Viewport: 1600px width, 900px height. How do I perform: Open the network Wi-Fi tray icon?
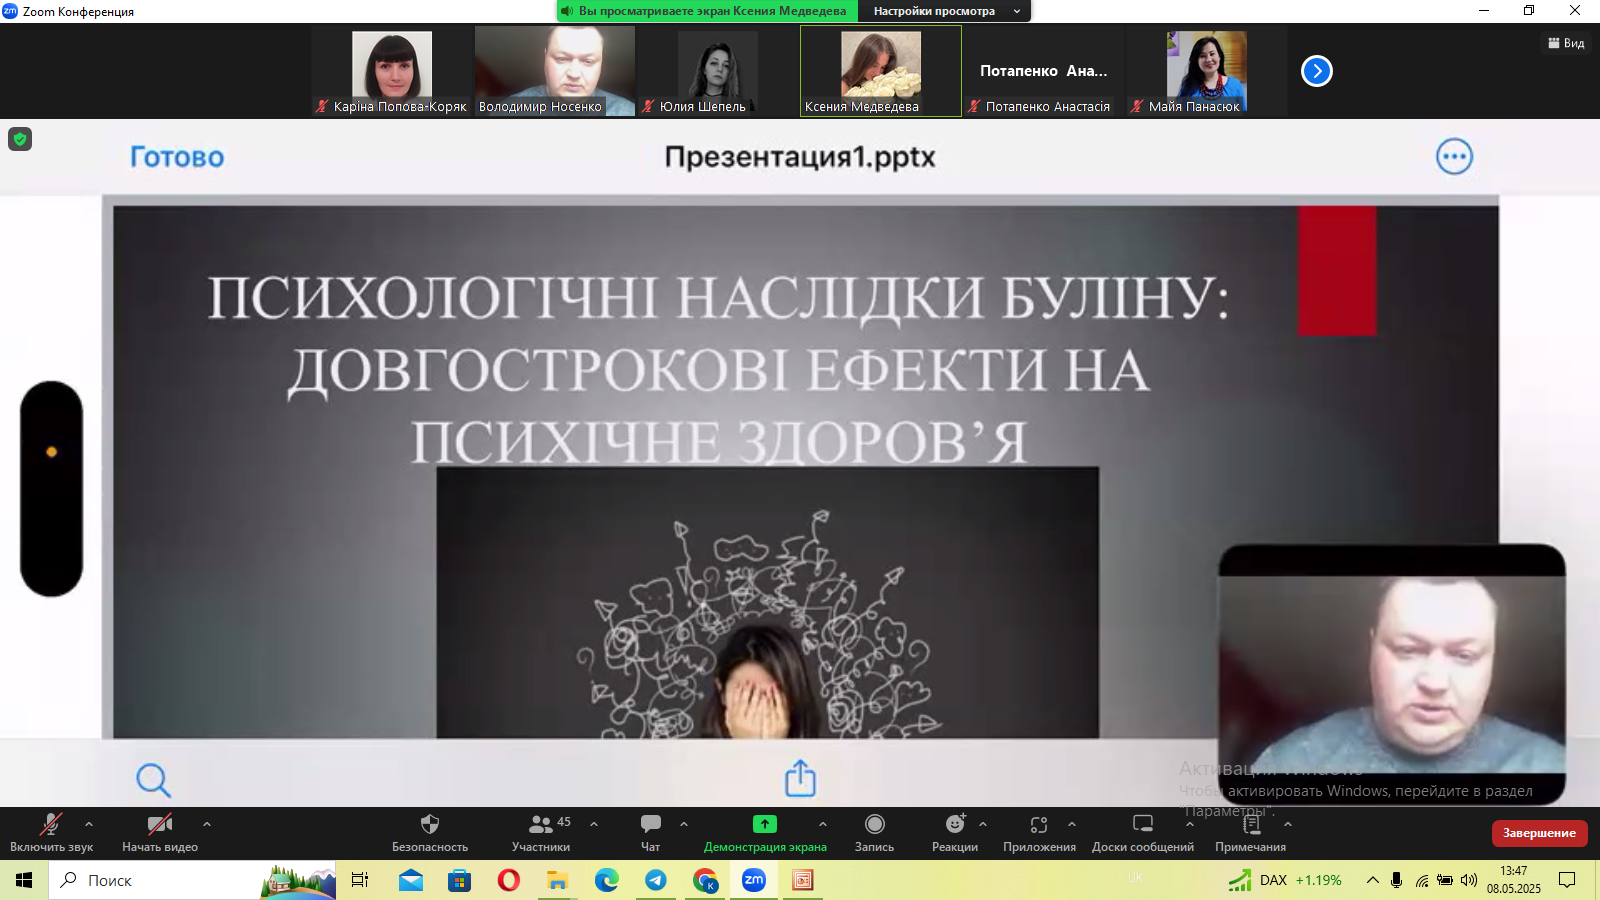(x=1421, y=880)
